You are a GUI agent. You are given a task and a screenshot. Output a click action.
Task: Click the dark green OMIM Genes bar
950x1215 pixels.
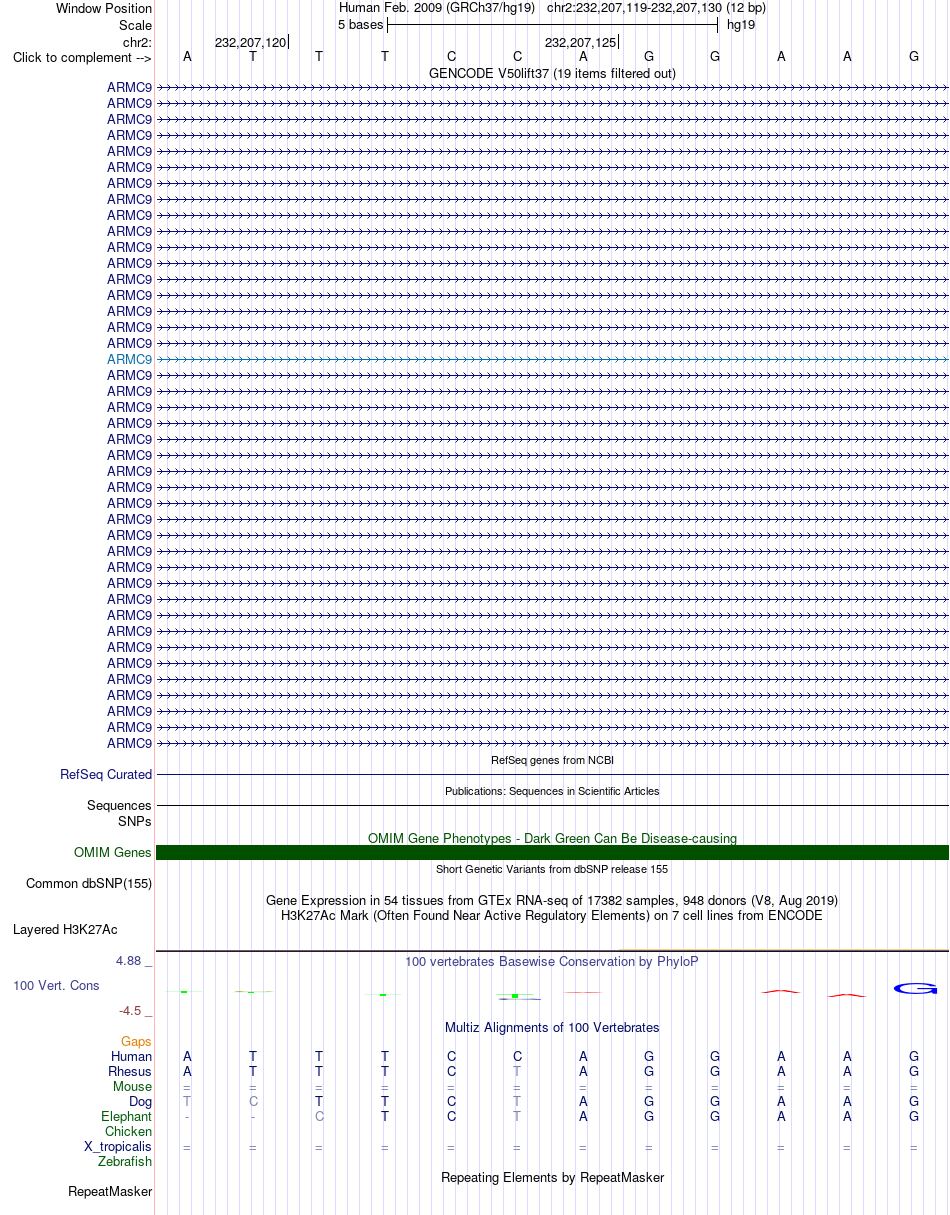pos(552,852)
